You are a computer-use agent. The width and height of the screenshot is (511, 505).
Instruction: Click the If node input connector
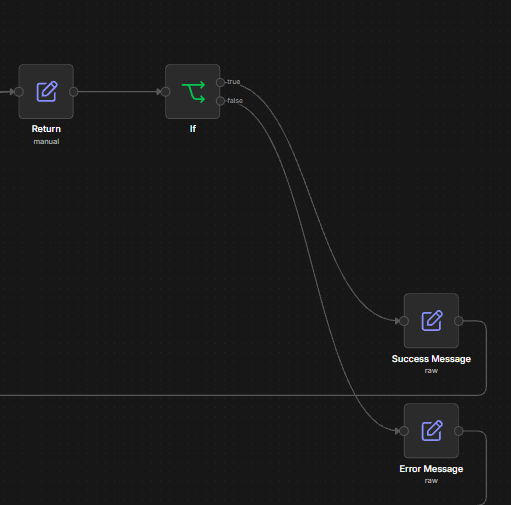pos(166,92)
